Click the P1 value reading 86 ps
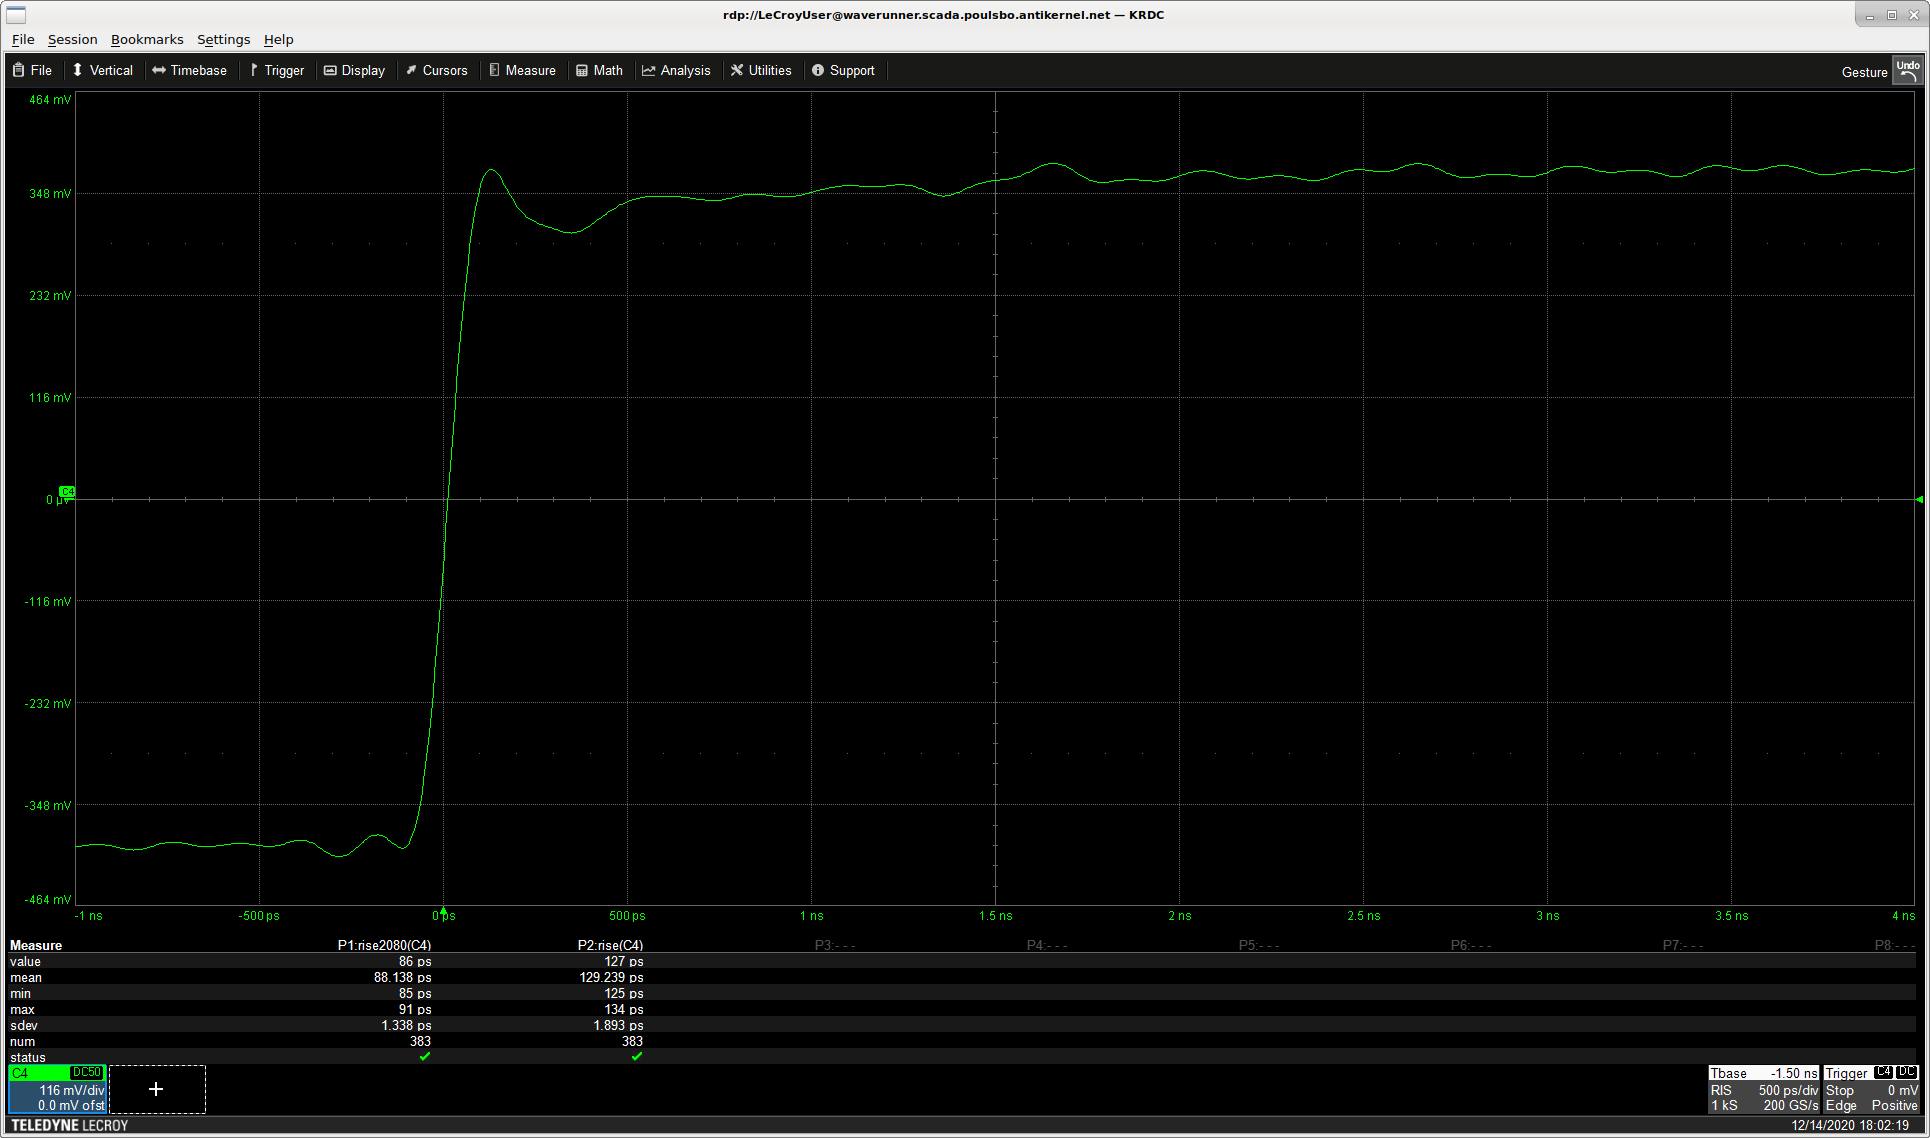1930x1138 pixels. 415,961
